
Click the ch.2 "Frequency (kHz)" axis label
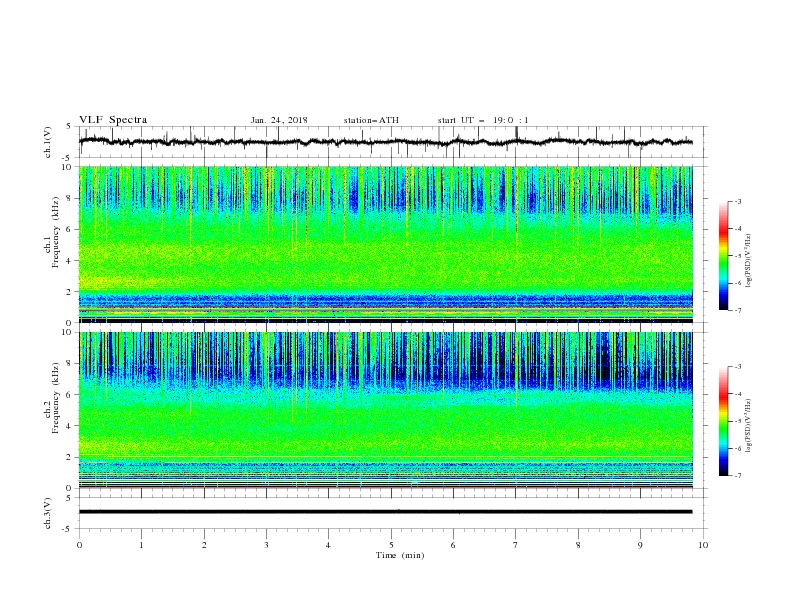pos(56,398)
